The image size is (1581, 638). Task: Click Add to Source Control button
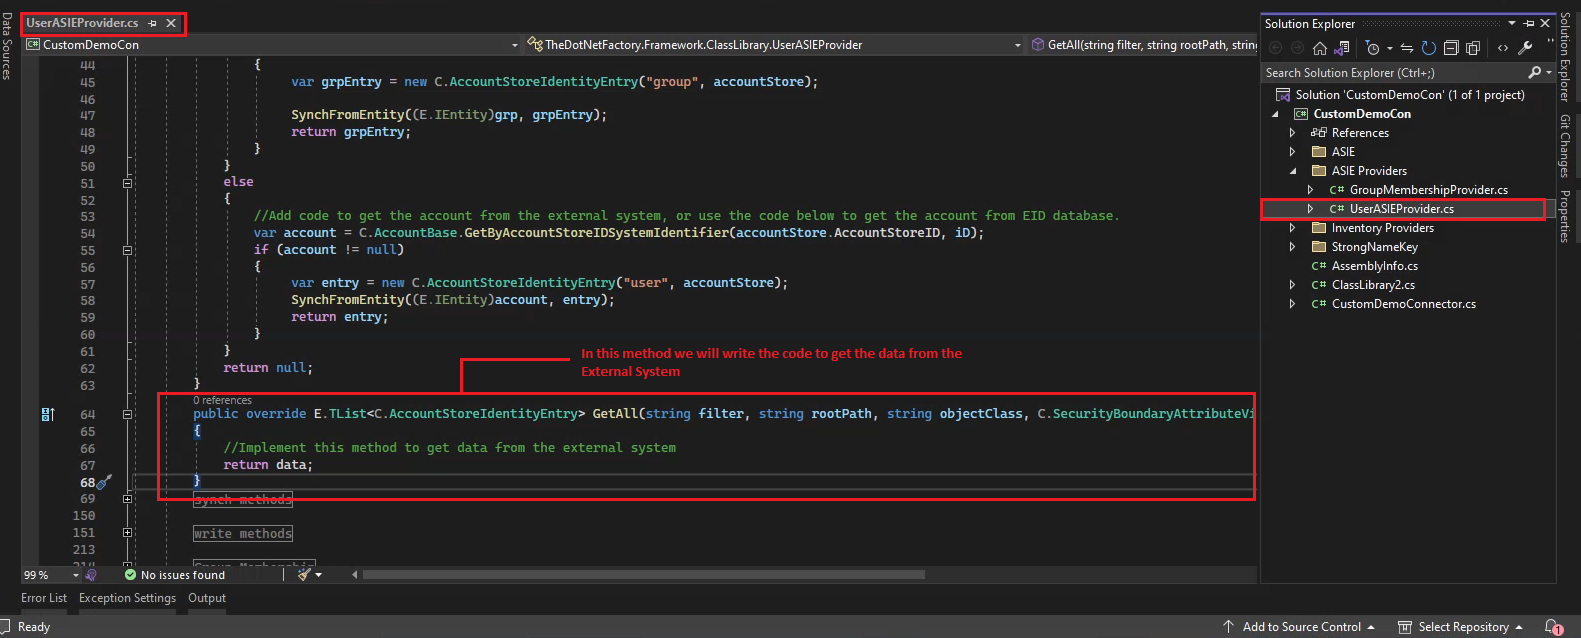(1299, 627)
